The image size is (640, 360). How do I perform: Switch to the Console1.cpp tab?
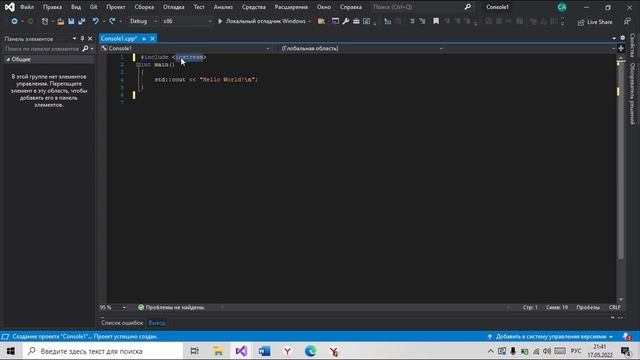[119, 38]
